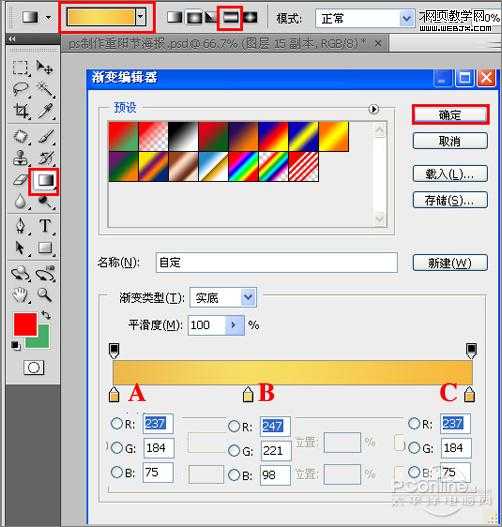Image resolution: width=502 pixels, height=527 pixels.
Task: Swap foreground and background colors
Action: tap(46, 315)
